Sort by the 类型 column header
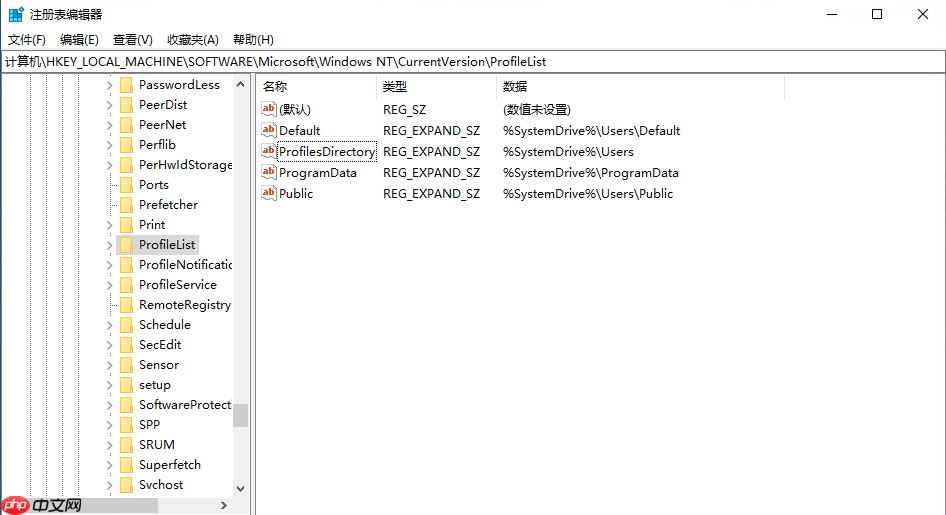Screen dimensions: 946x515 point(437,87)
